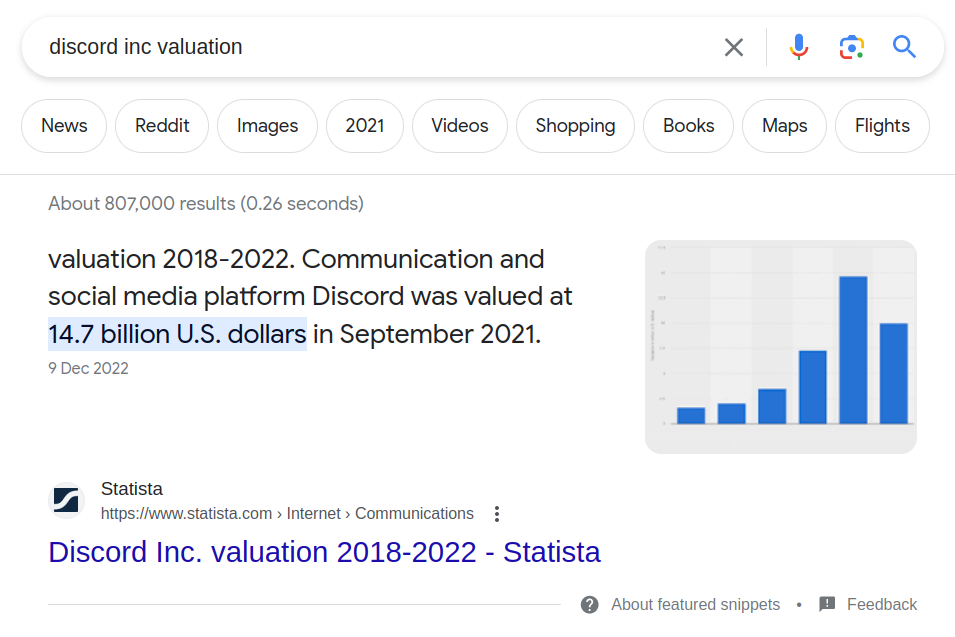Show Videos results

460,126
